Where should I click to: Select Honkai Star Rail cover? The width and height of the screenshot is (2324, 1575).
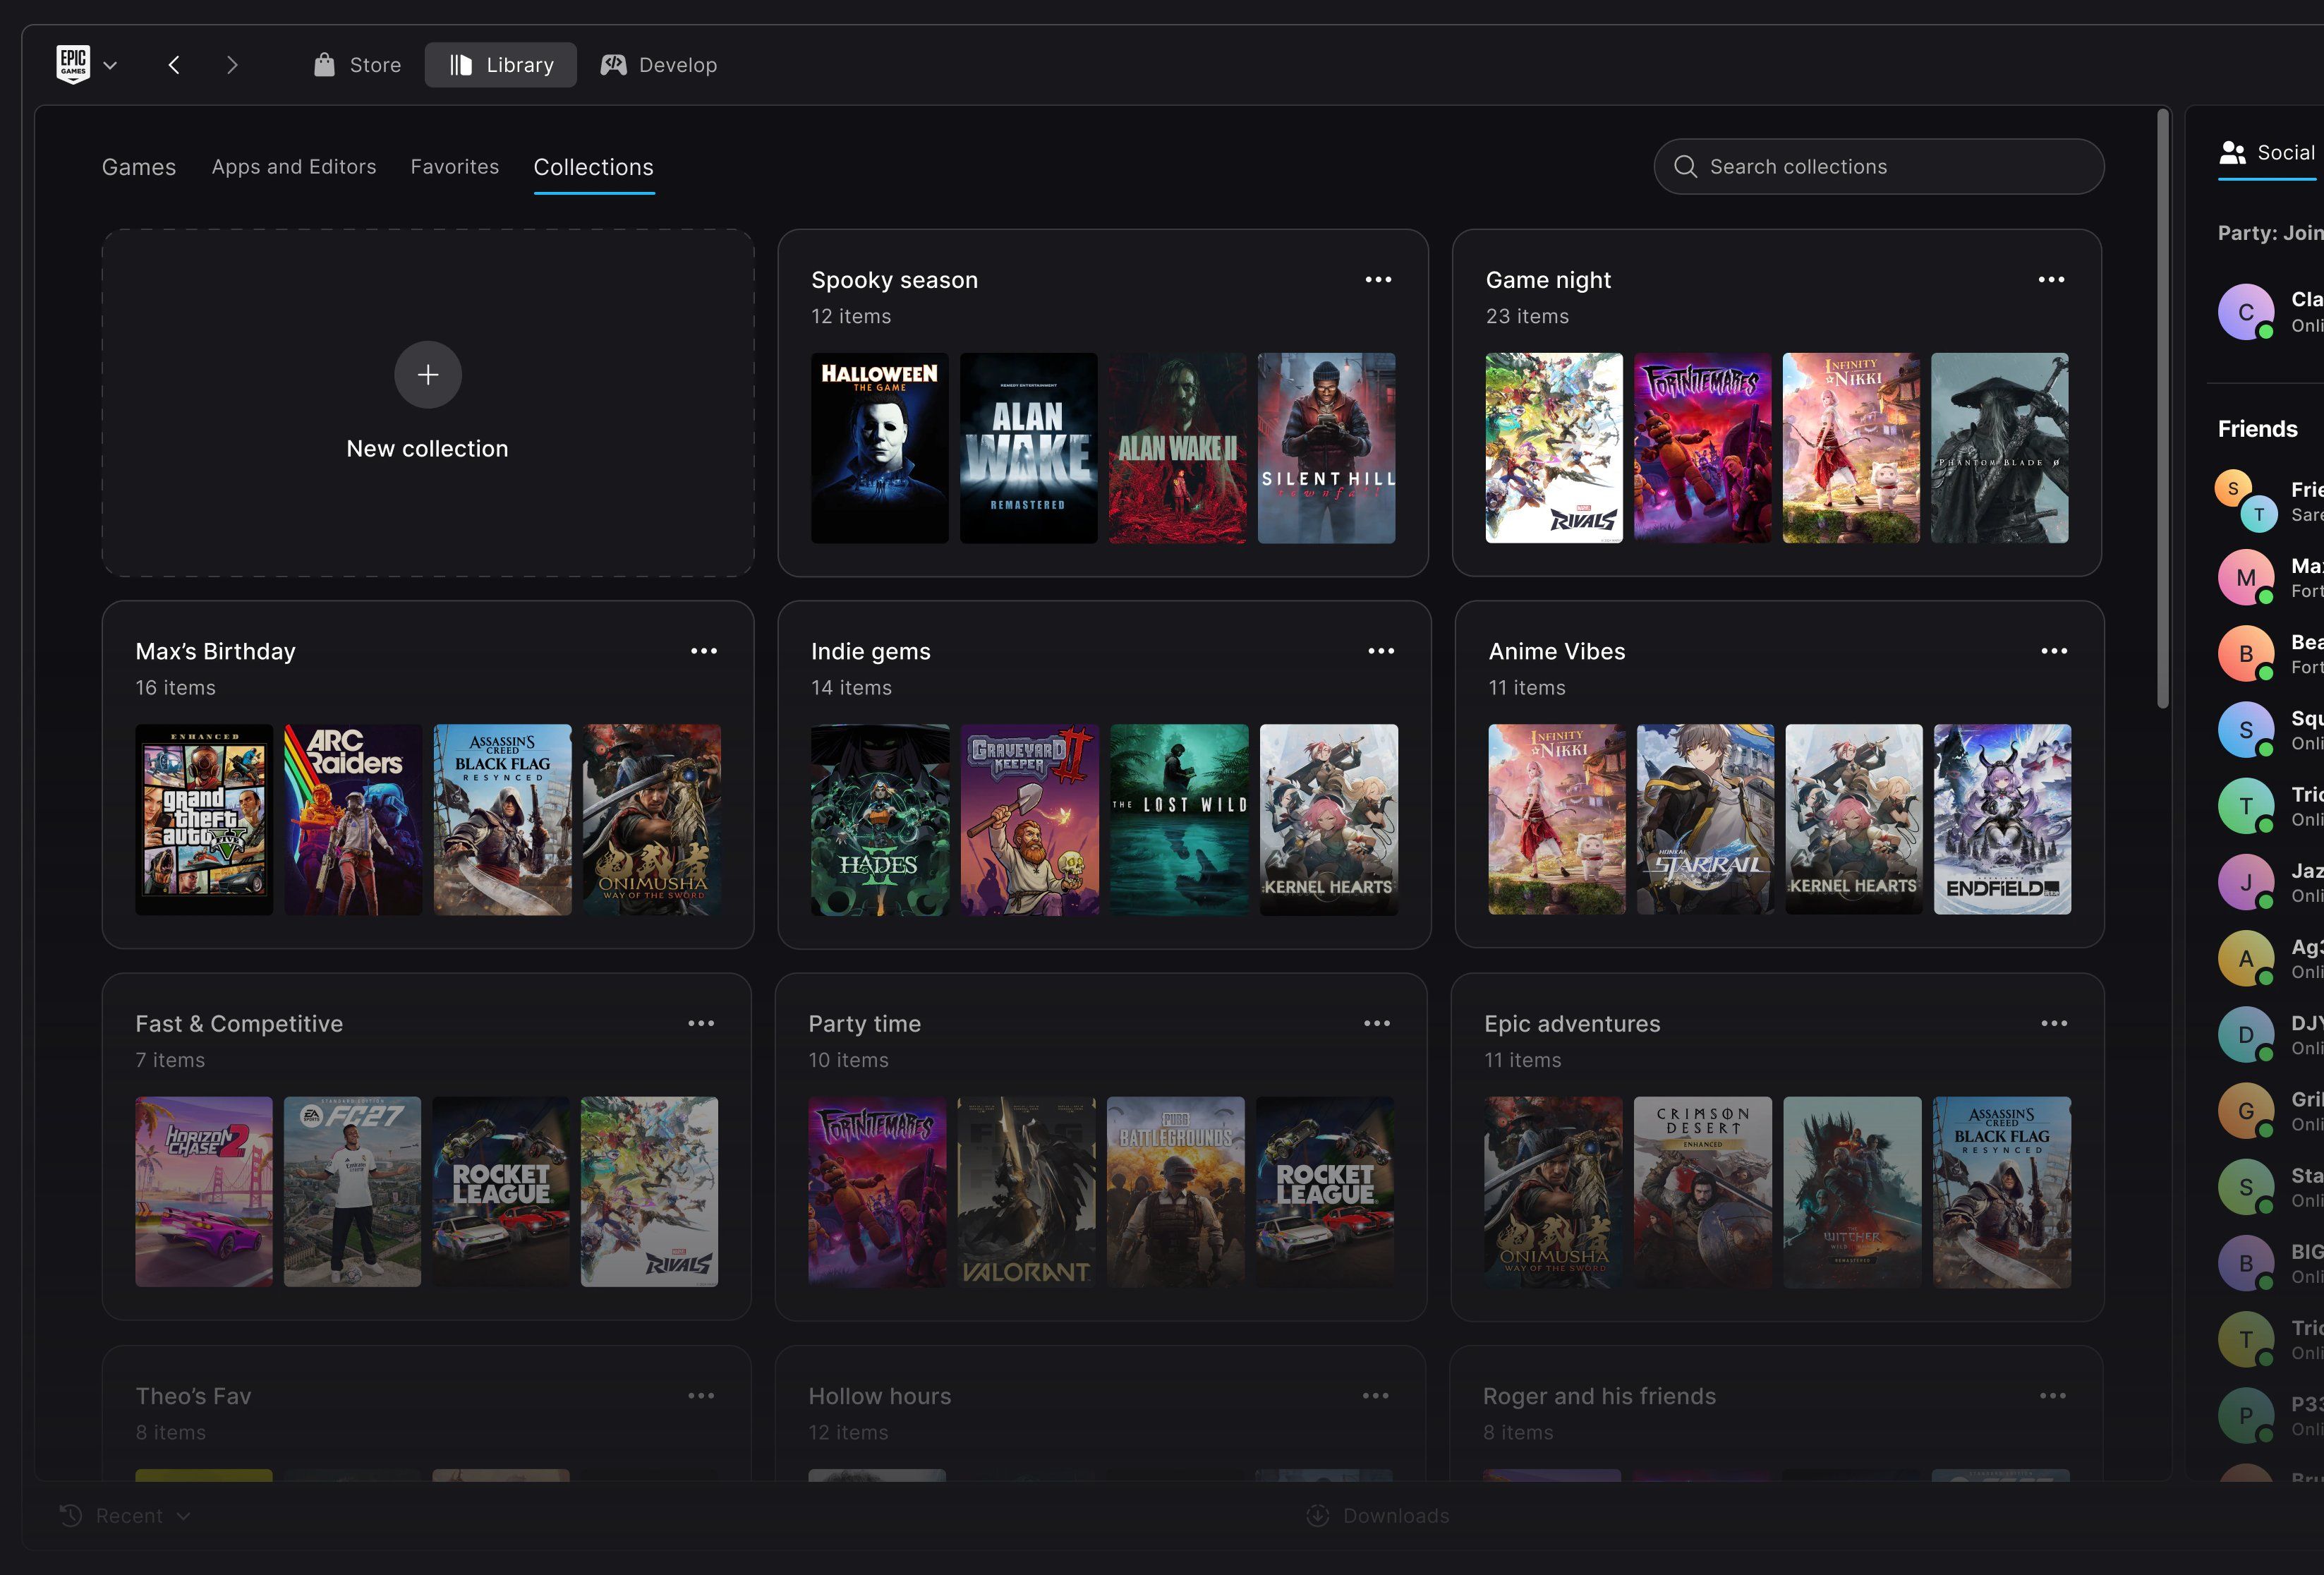[1706, 820]
